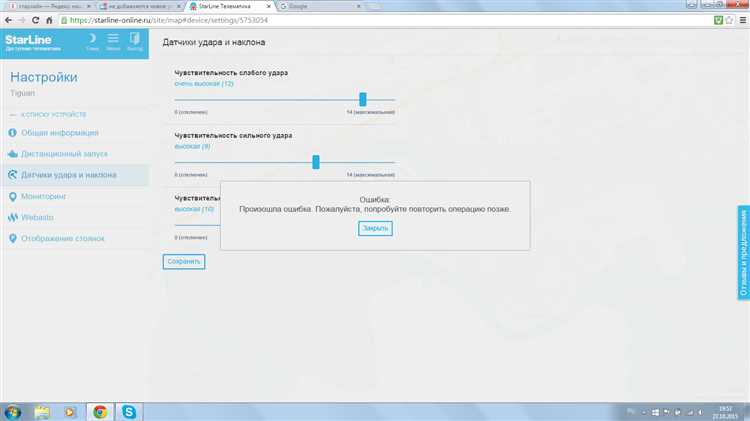Click the info icon beside Общая информация
The width and height of the screenshot is (750, 421).
click(x=12, y=133)
